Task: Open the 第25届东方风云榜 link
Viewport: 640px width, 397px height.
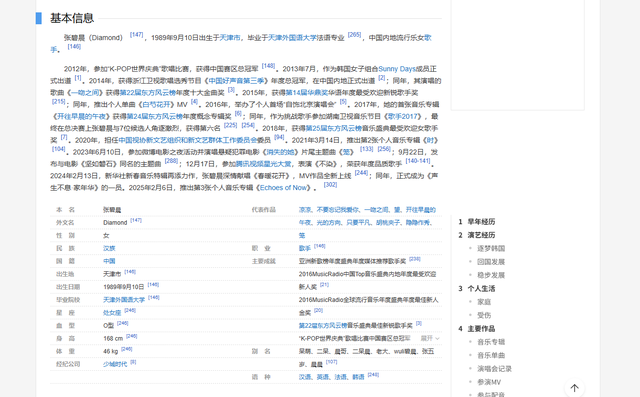Action: (x=334, y=128)
